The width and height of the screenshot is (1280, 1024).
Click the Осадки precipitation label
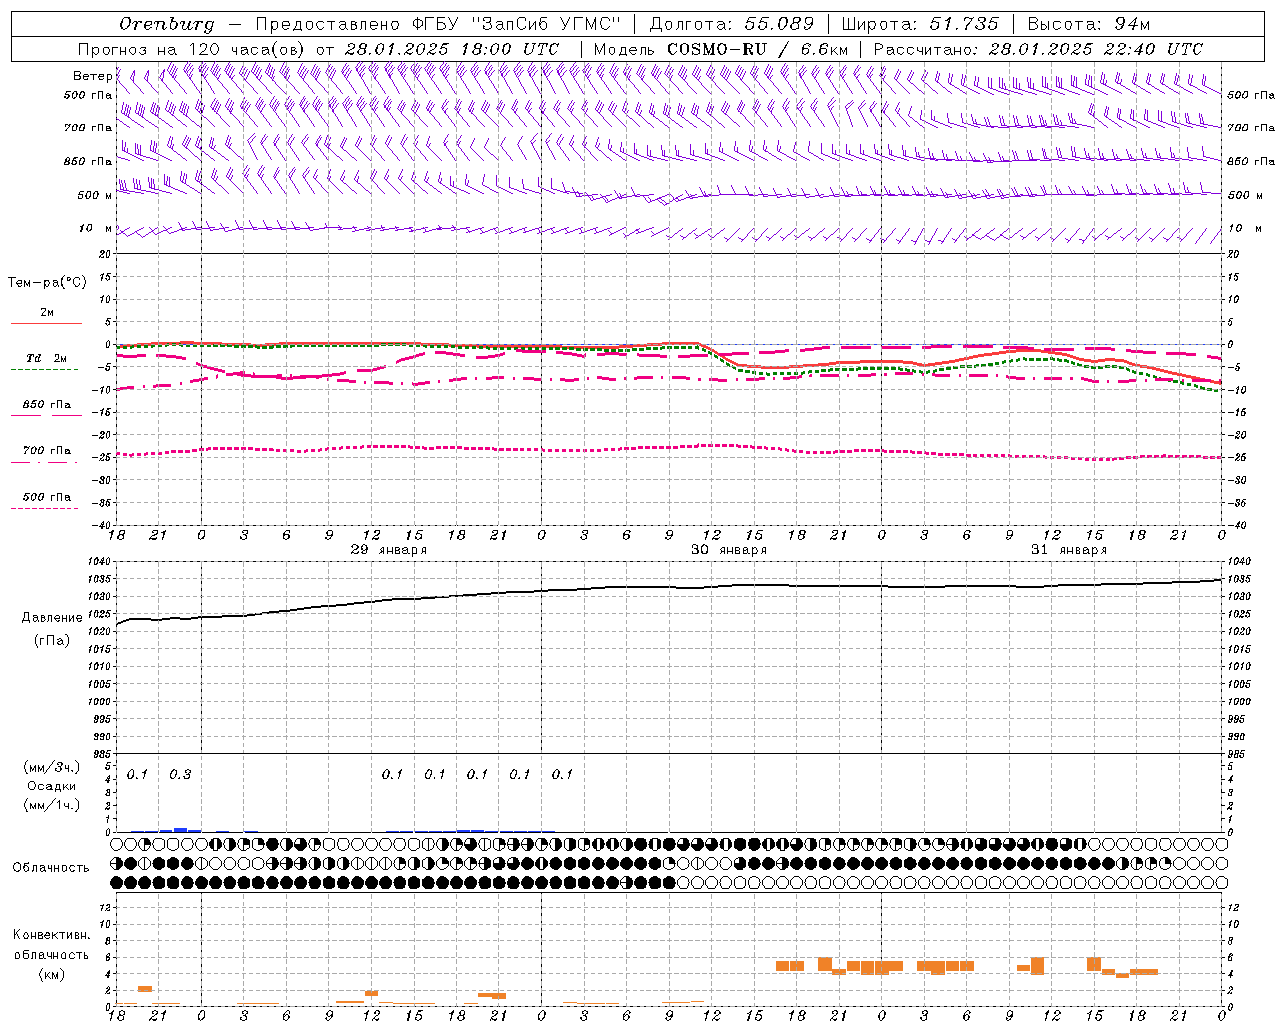coord(52,786)
